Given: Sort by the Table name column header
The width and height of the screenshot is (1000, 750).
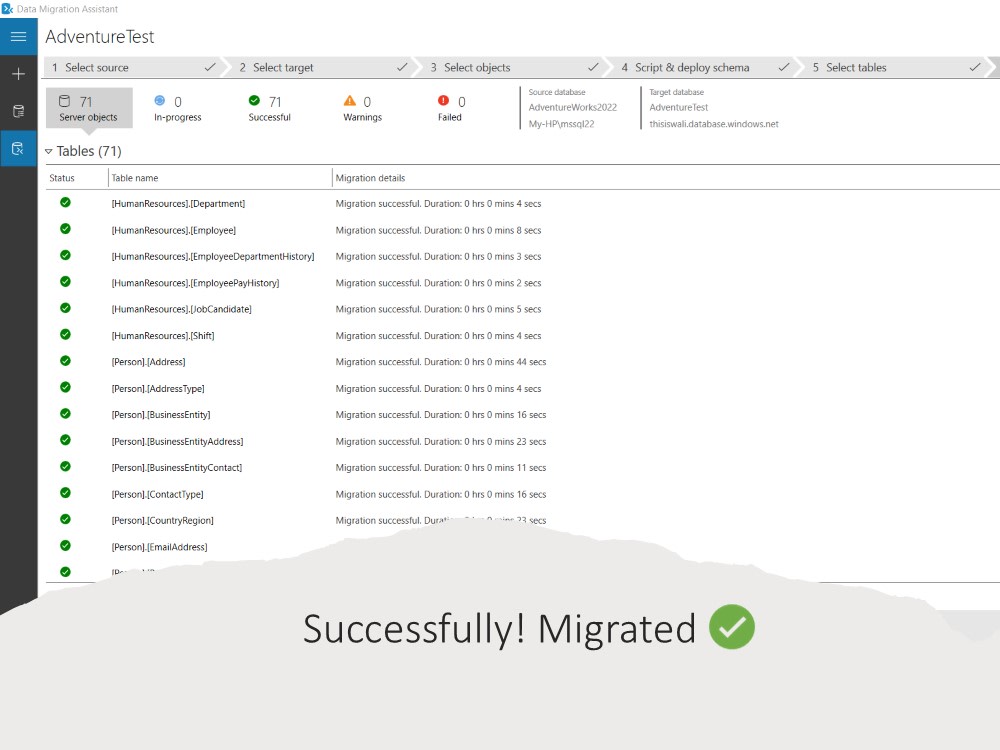Looking at the screenshot, I should click(135, 178).
